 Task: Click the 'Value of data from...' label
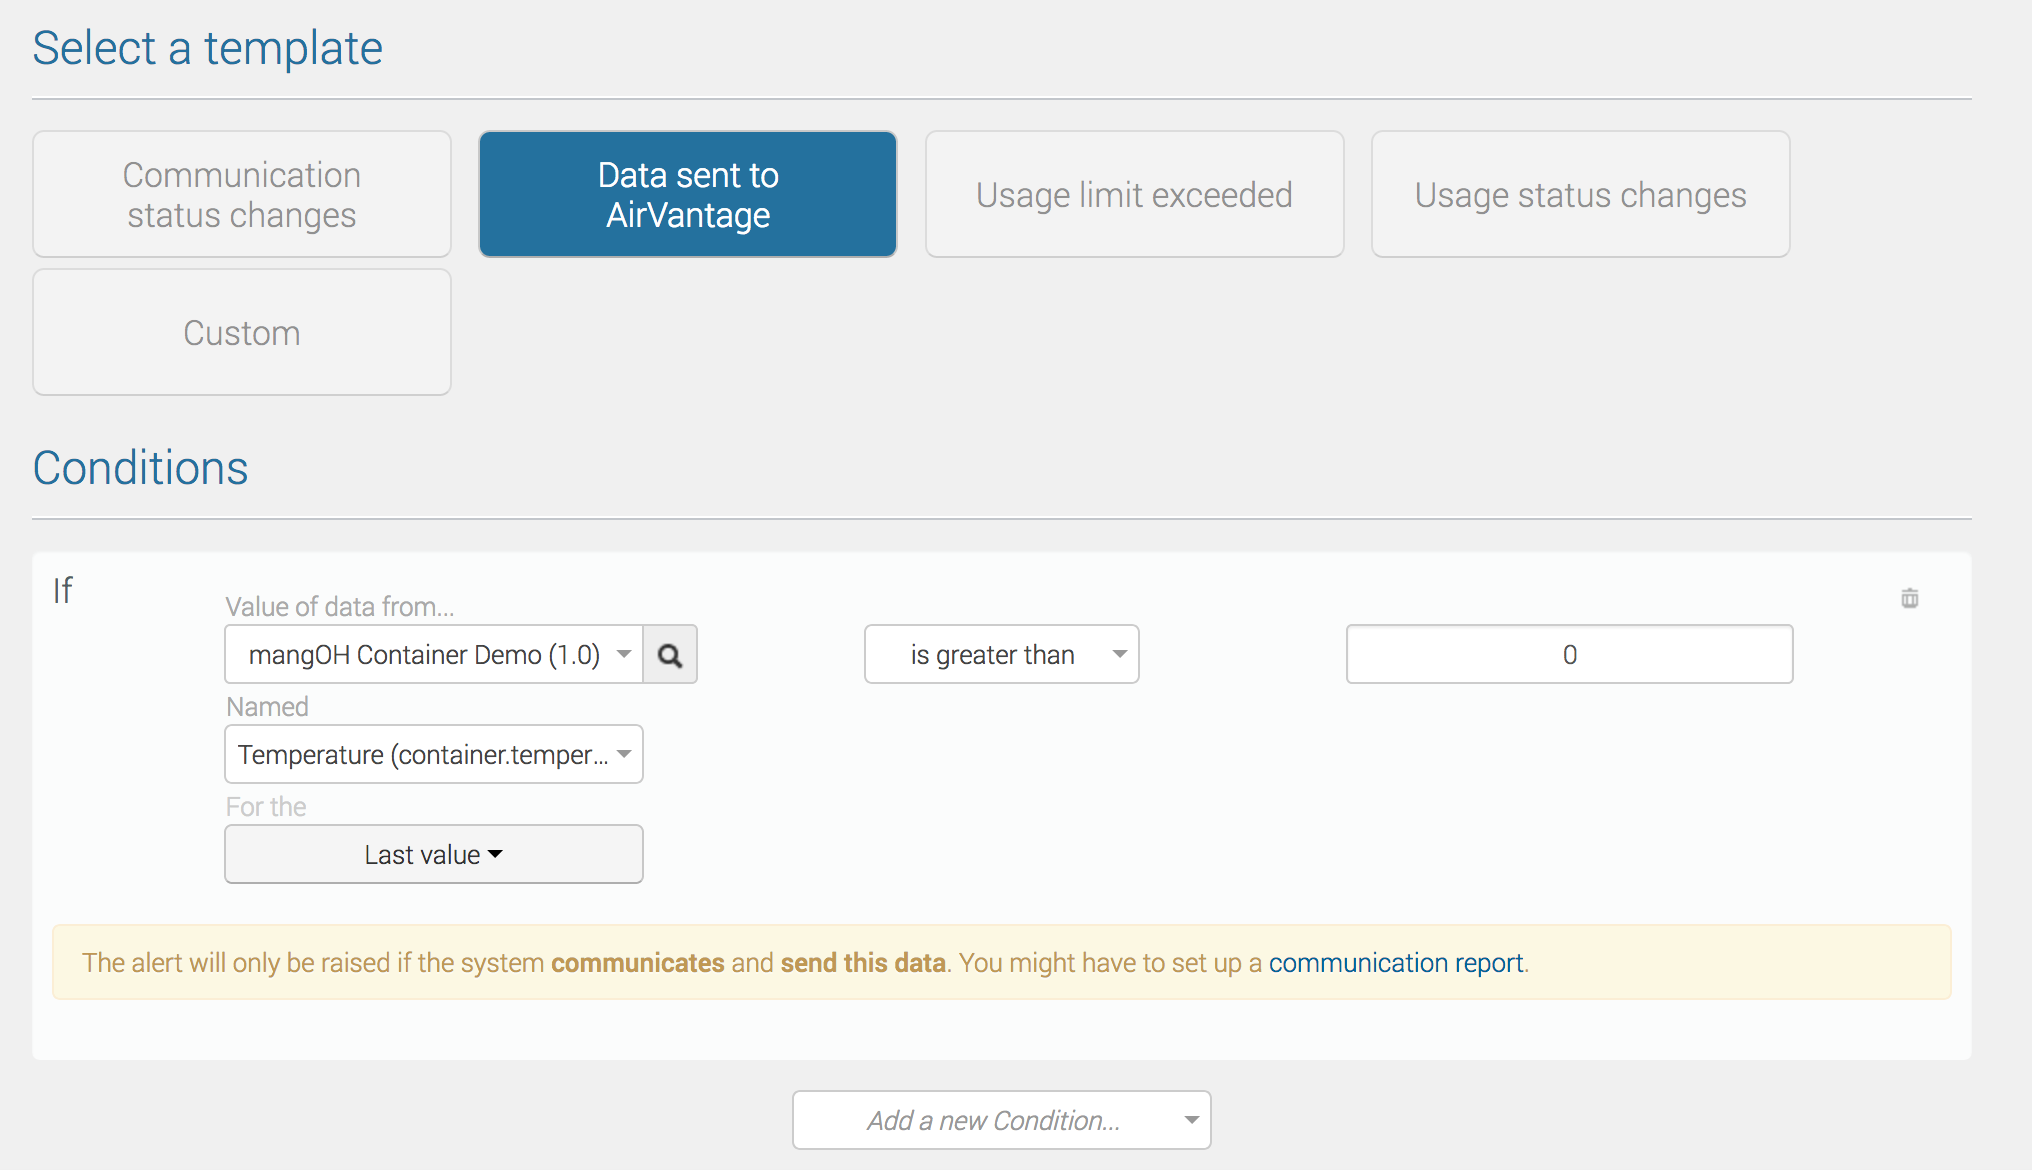340,607
